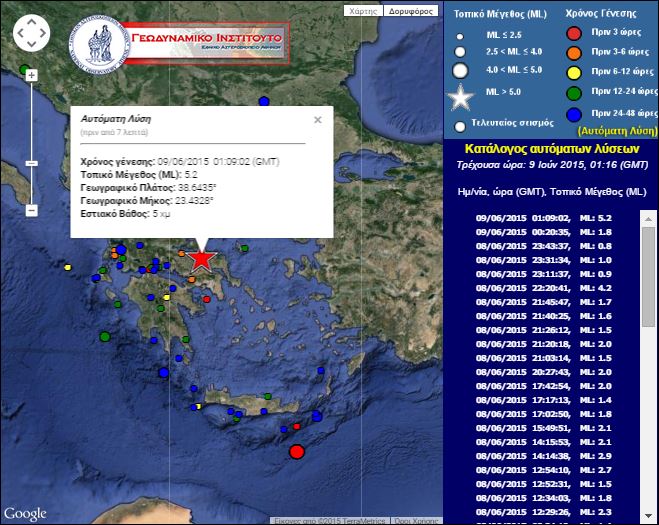Click the yellow legend circle Πριν 6-12 ώρες
659x525 pixels.
(574, 73)
